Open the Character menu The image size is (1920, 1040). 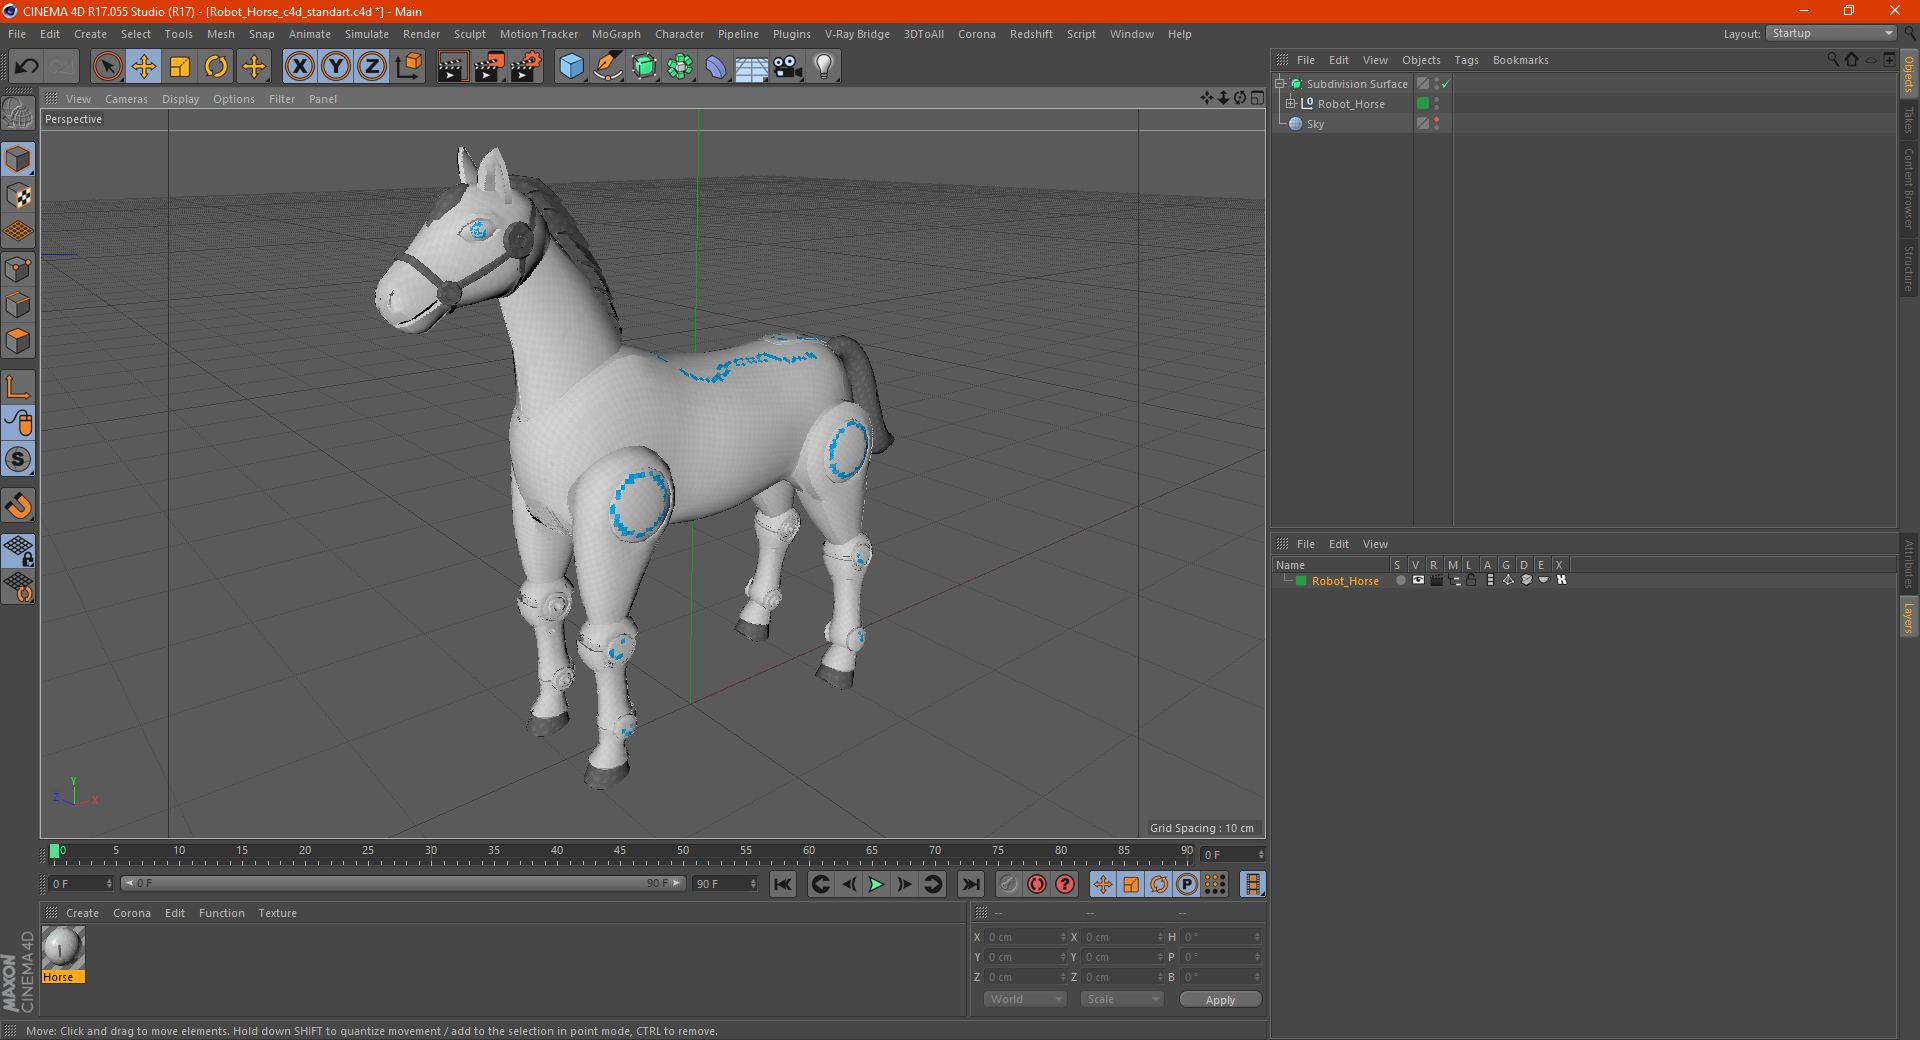(x=679, y=34)
